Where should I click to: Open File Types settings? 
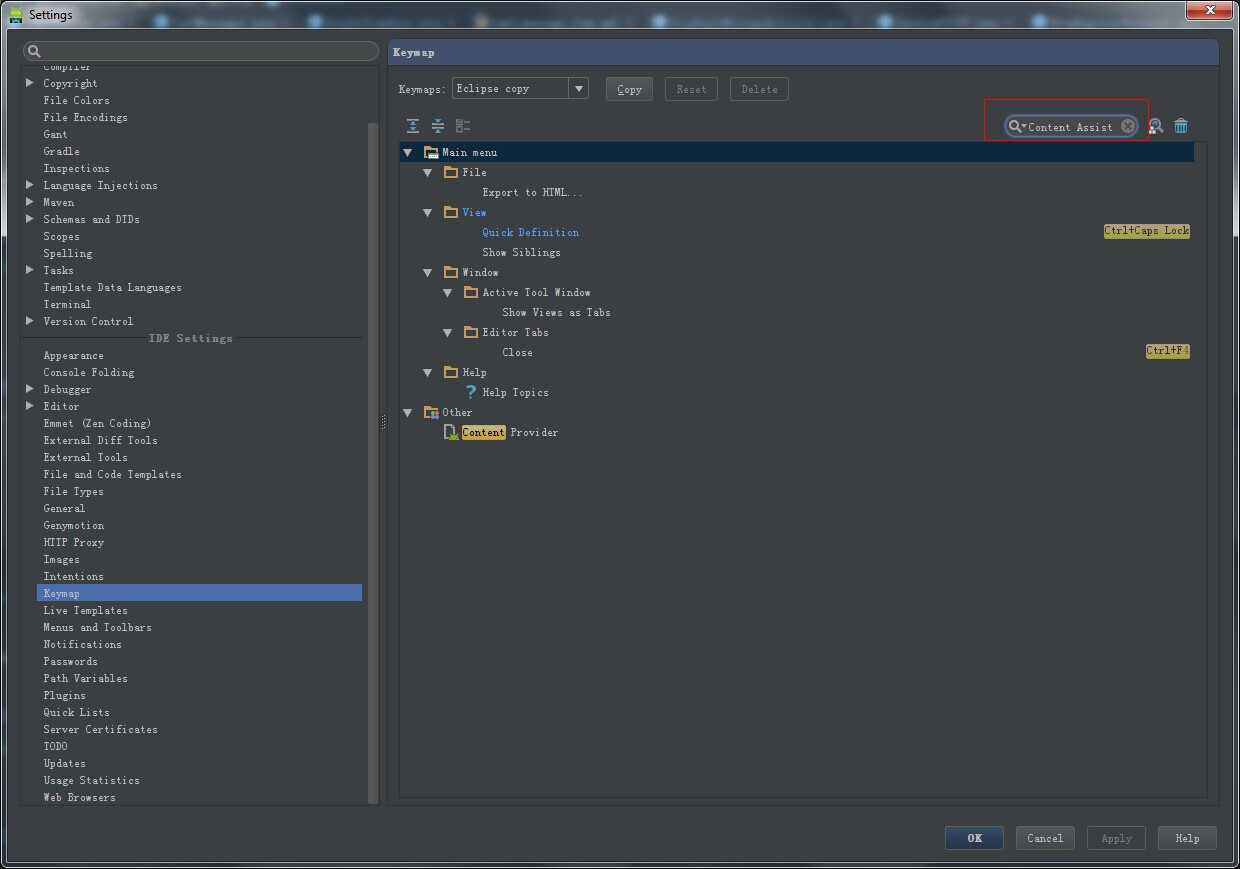(x=73, y=491)
